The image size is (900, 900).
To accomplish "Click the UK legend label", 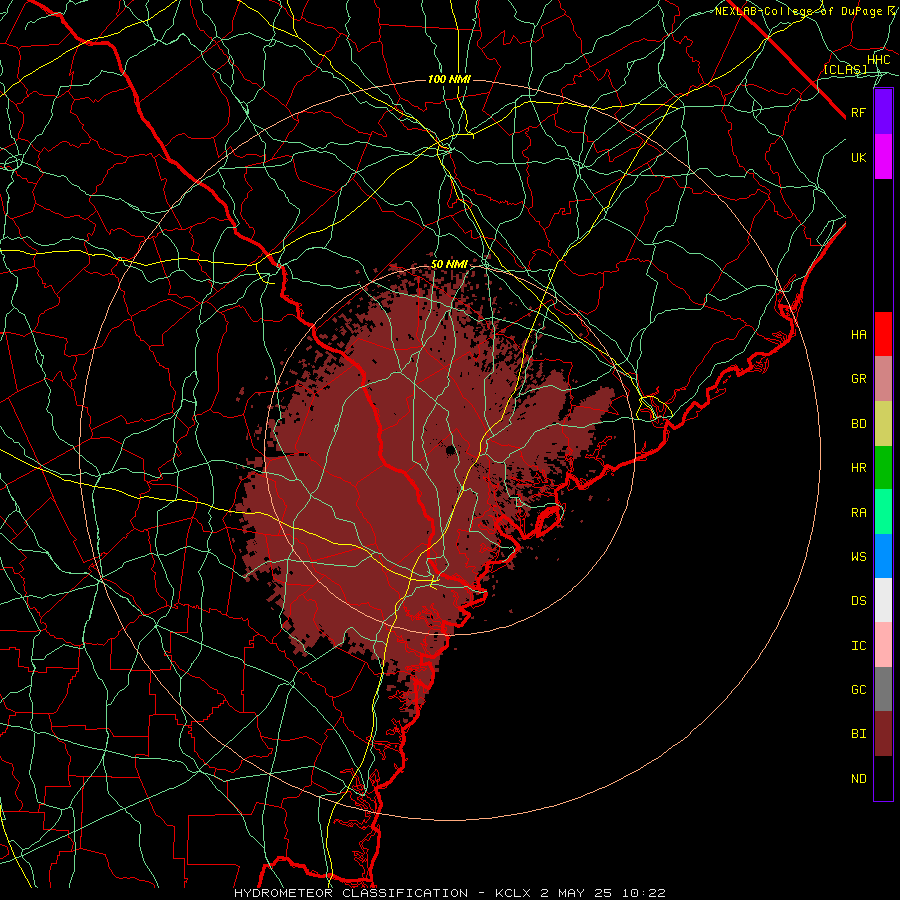I will point(859,157).
